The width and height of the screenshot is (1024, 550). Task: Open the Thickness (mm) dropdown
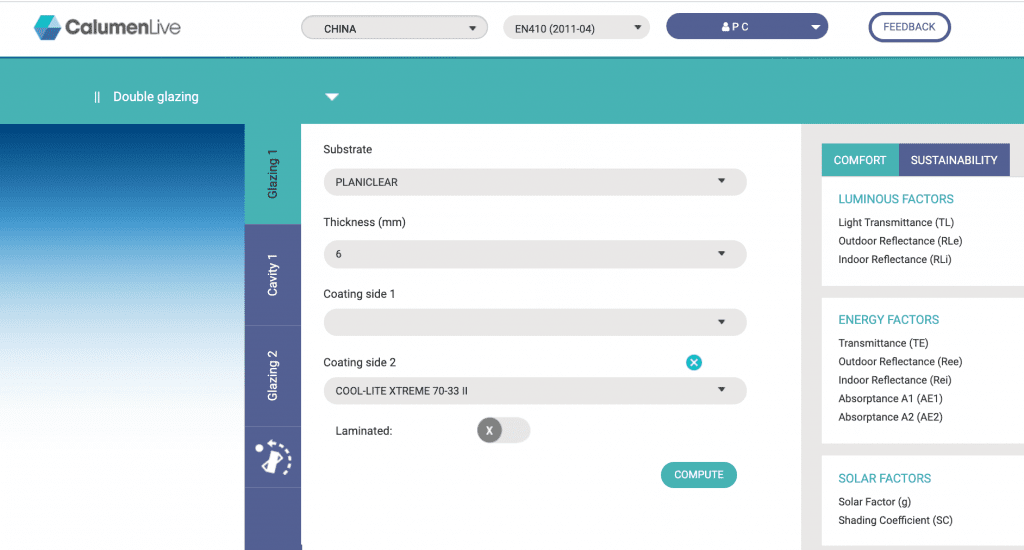[x=534, y=254]
